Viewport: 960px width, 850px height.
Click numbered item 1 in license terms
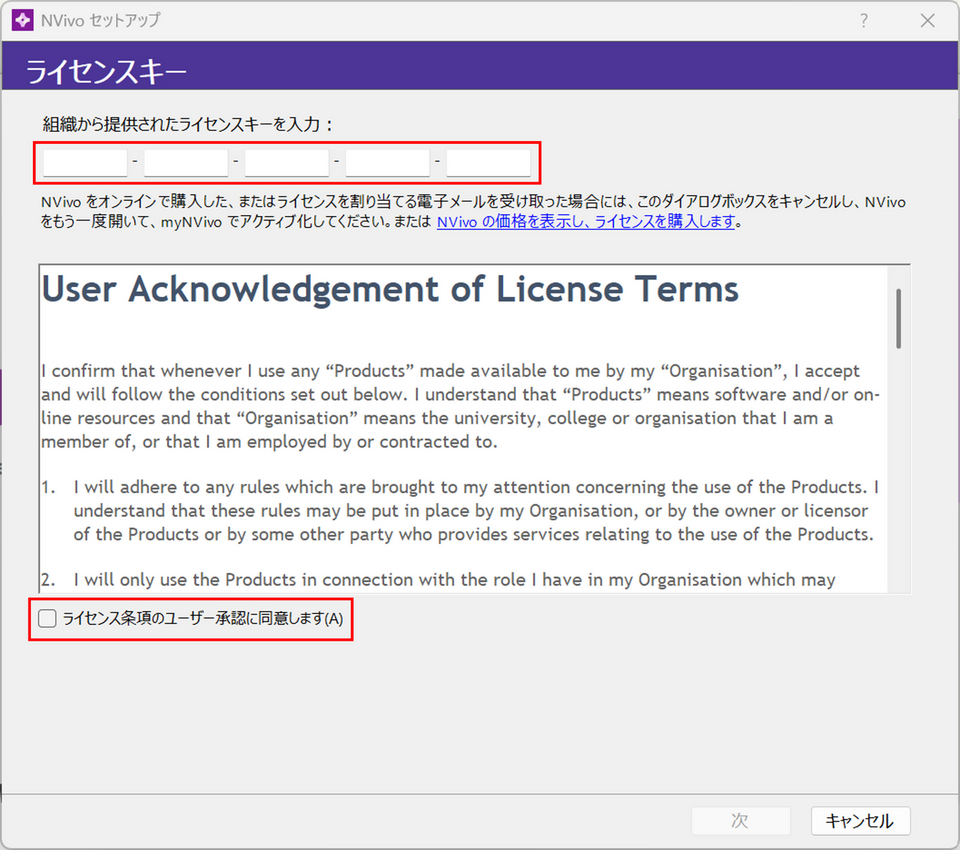pos(470,510)
